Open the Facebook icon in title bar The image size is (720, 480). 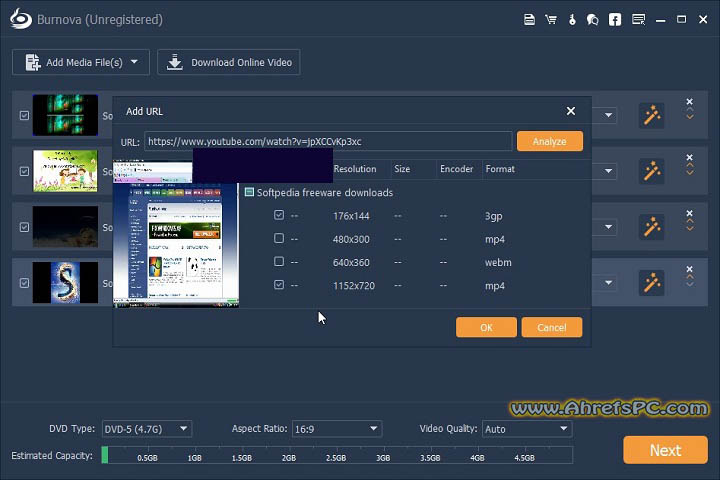pyautogui.click(x=615, y=20)
